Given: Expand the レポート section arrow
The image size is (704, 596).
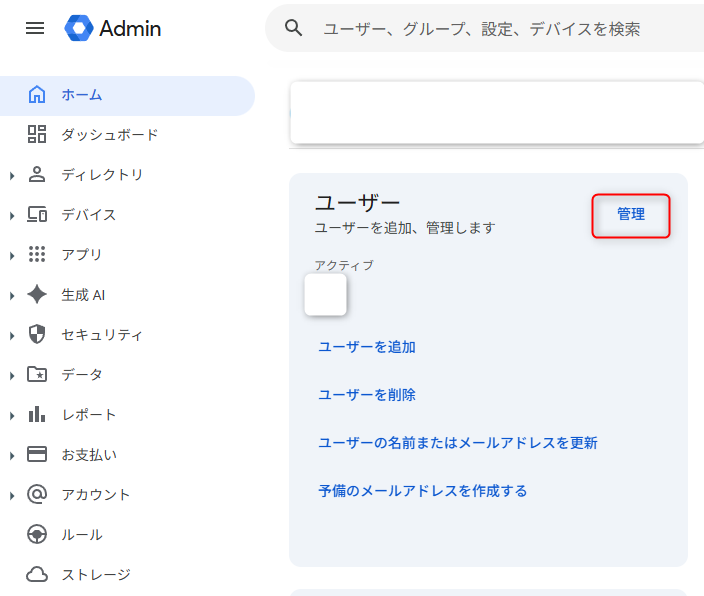Looking at the screenshot, I should coord(12,416).
